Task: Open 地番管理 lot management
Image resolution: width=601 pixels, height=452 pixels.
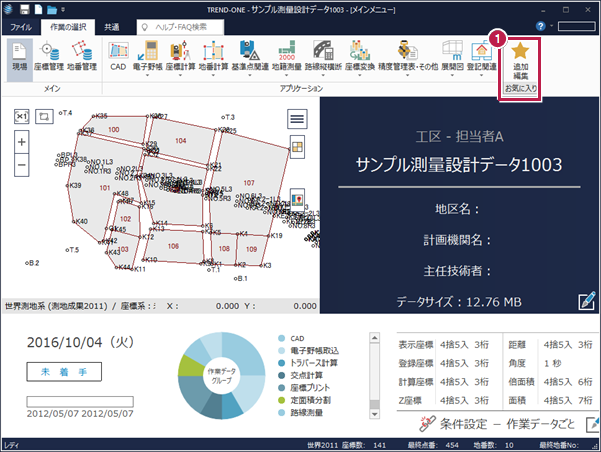Action: tap(82, 58)
